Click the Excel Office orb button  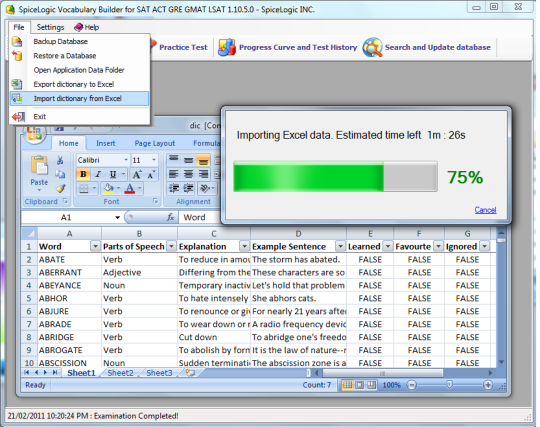tap(34, 133)
